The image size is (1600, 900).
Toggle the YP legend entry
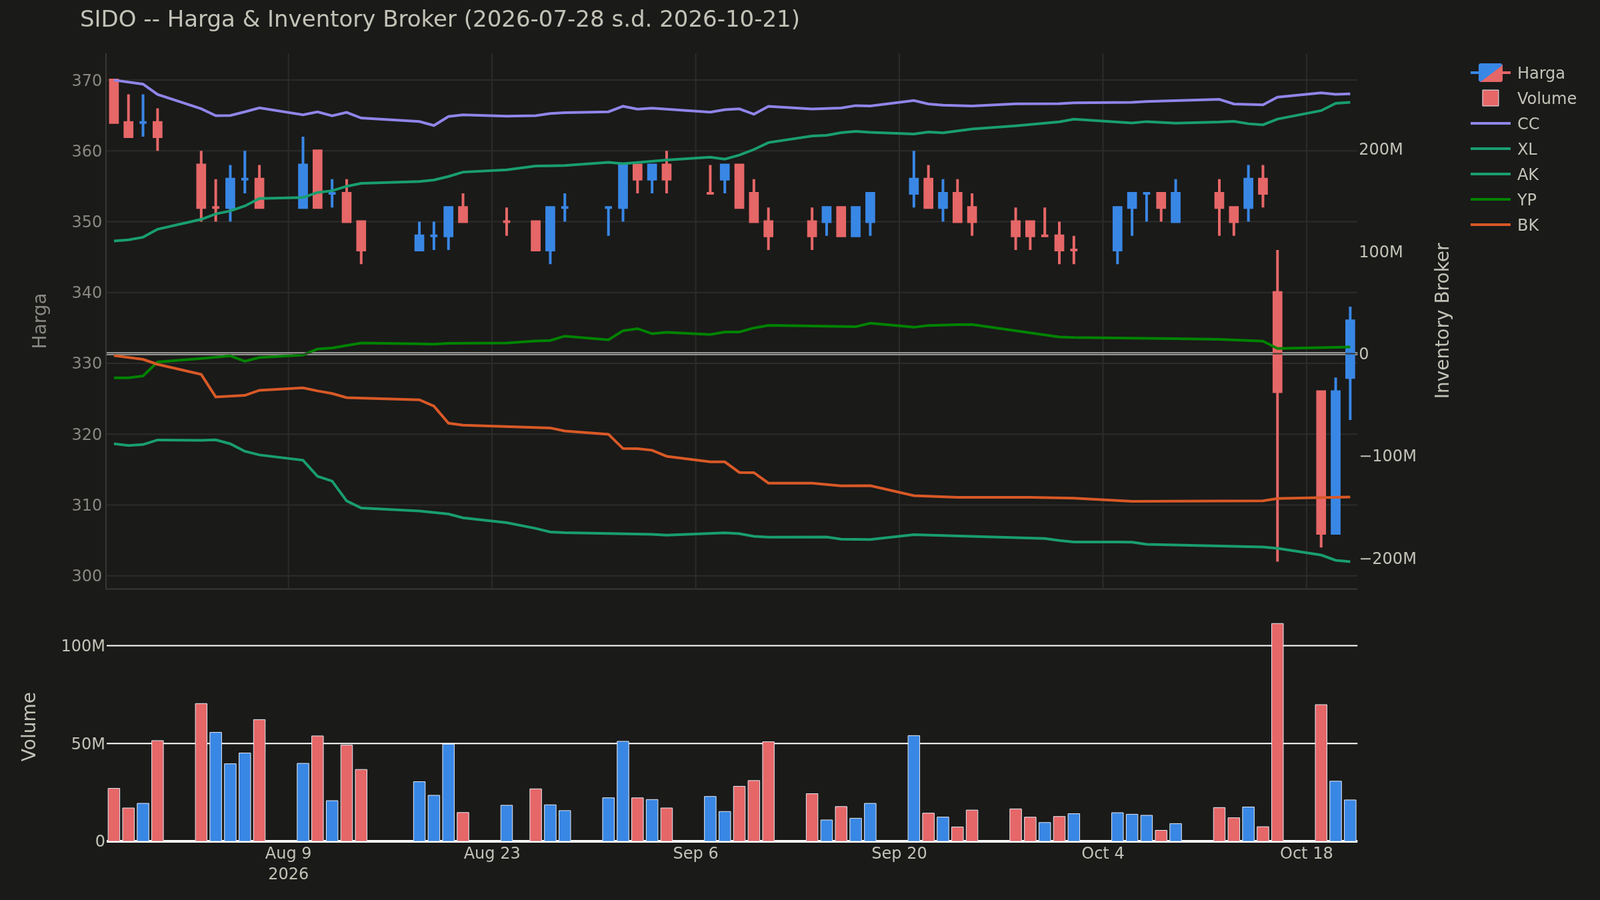pyautogui.click(x=1505, y=200)
